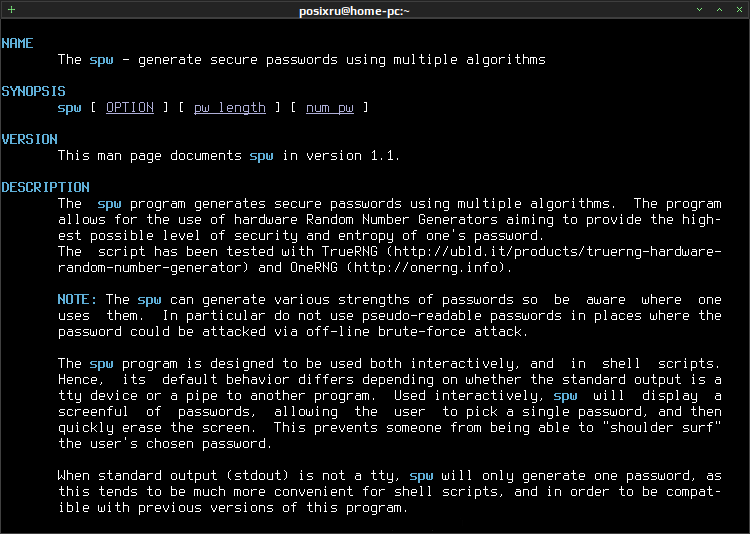The width and height of the screenshot is (750, 534).
Task: Click the VERSION section heading
Action: point(30,139)
